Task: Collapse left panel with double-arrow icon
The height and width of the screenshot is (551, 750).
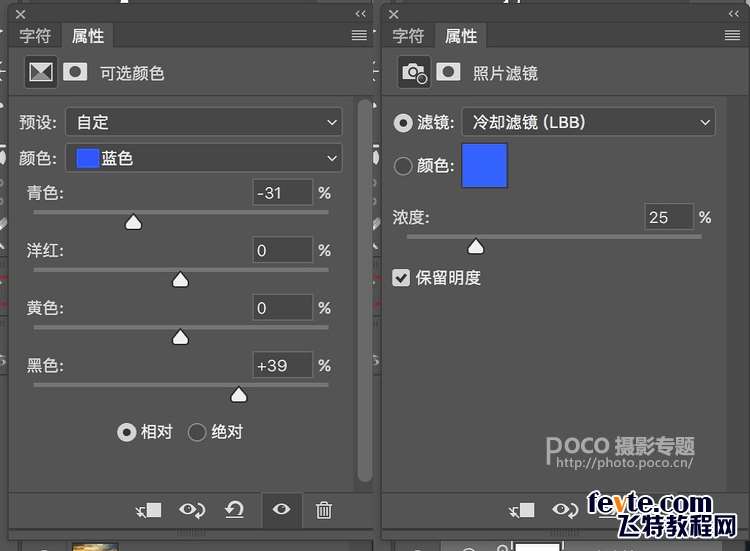Action: (360, 14)
